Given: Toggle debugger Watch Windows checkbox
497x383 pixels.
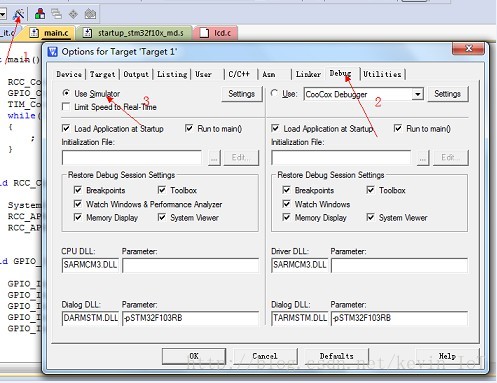Looking at the screenshot, I should click(286, 204).
